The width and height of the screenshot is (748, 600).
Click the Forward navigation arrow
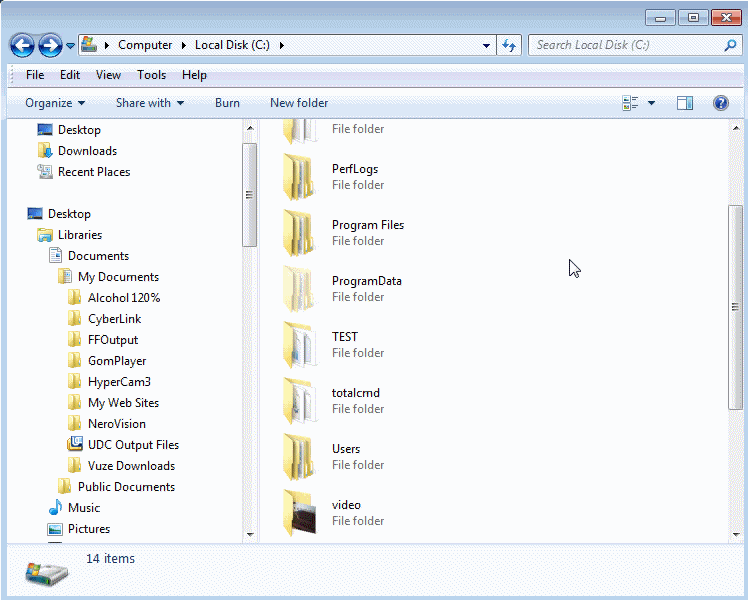point(50,45)
